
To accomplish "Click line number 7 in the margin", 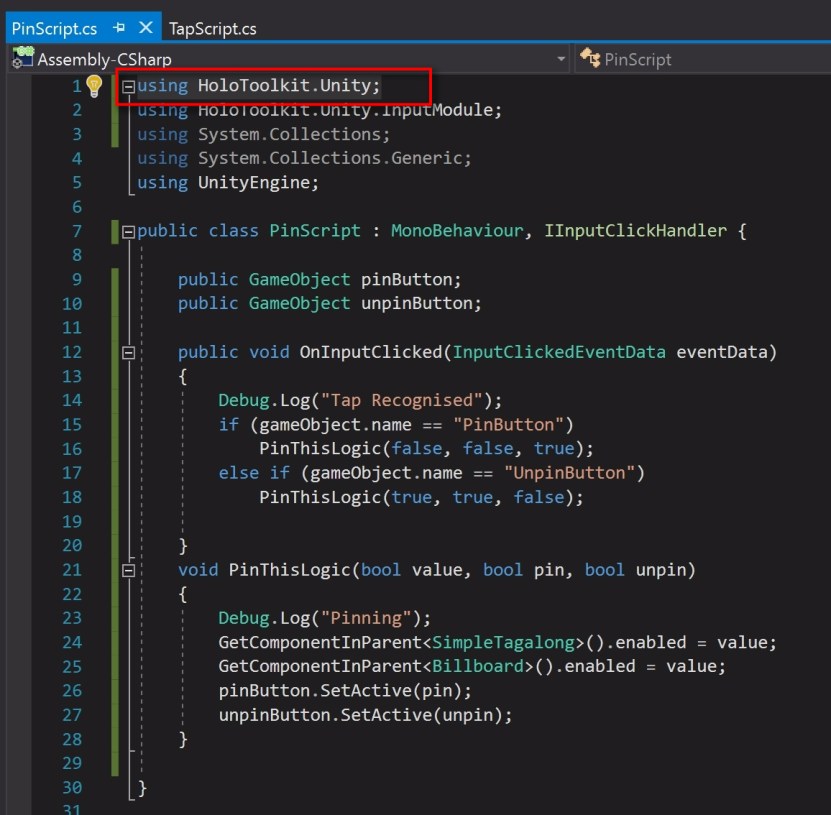I will (x=77, y=231).
